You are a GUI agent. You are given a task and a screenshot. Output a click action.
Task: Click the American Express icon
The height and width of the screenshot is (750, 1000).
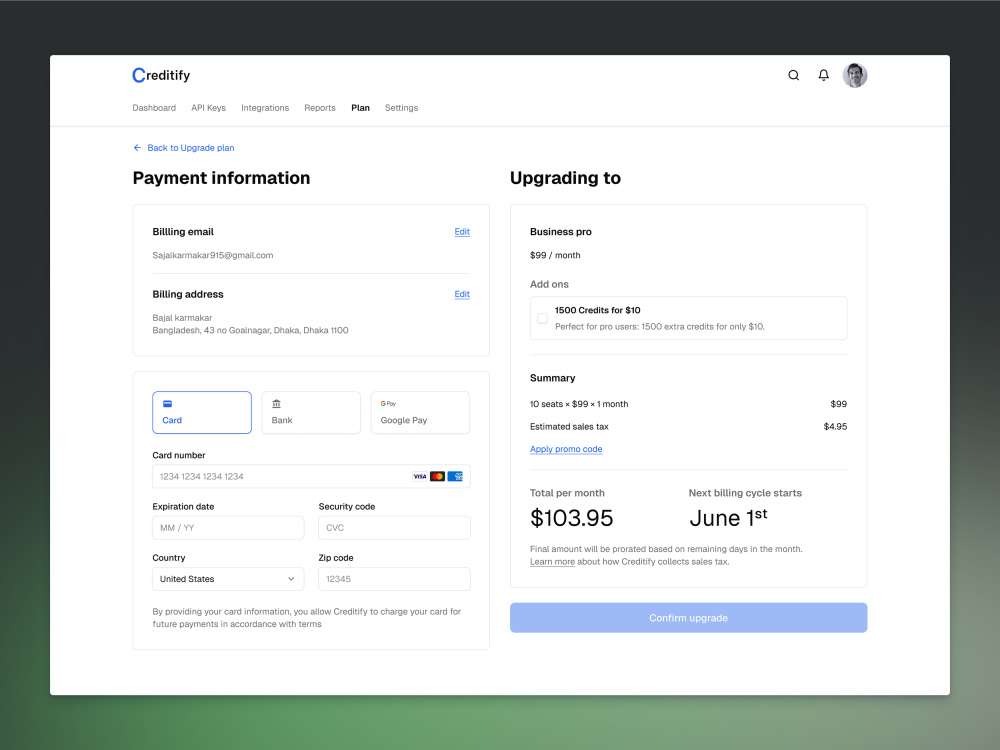coord(455,476)
